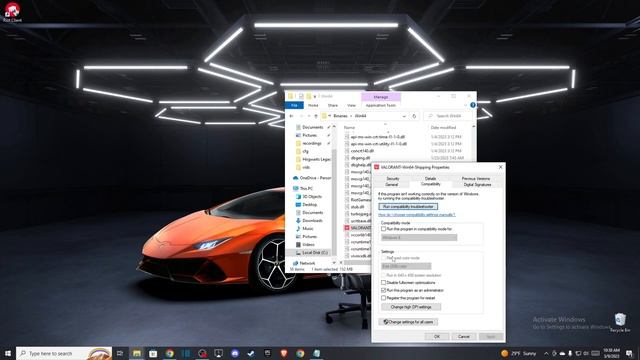Click the Search Win64 box
Image resolution: width=640 pixels, height=360 pixels.
(x=448, y=116)
